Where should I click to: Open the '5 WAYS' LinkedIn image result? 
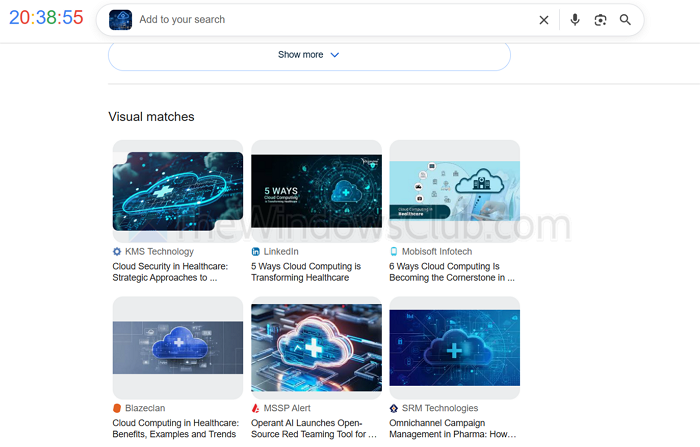pos(316,191)
